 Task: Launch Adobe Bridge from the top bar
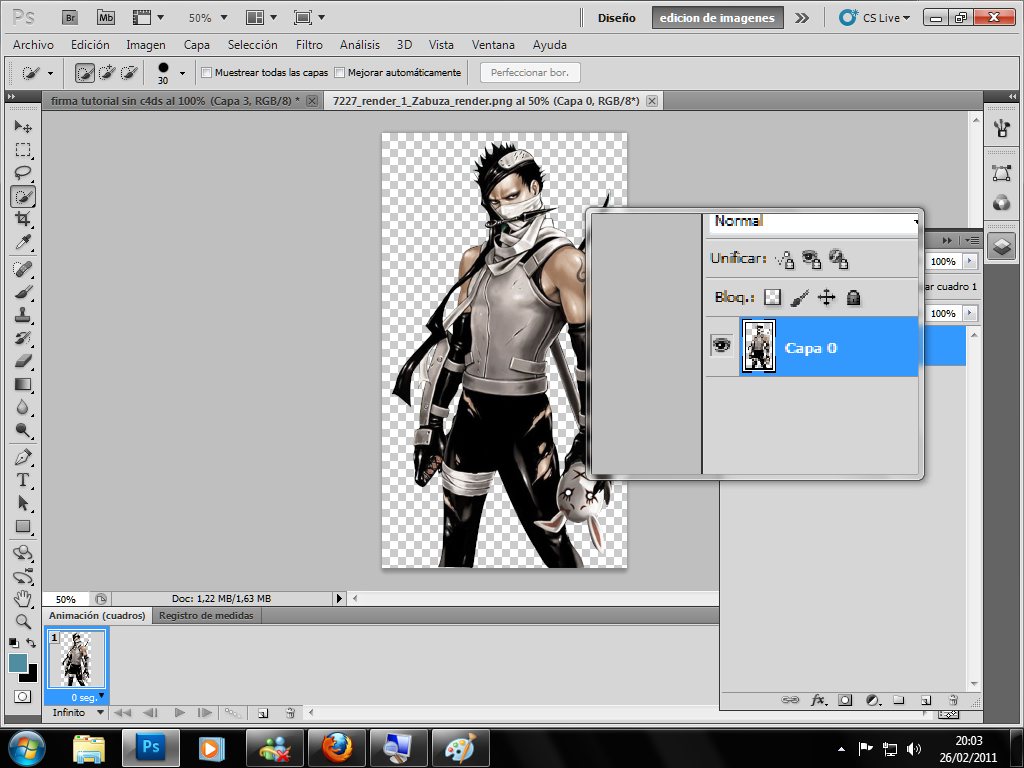coord(70,18)
